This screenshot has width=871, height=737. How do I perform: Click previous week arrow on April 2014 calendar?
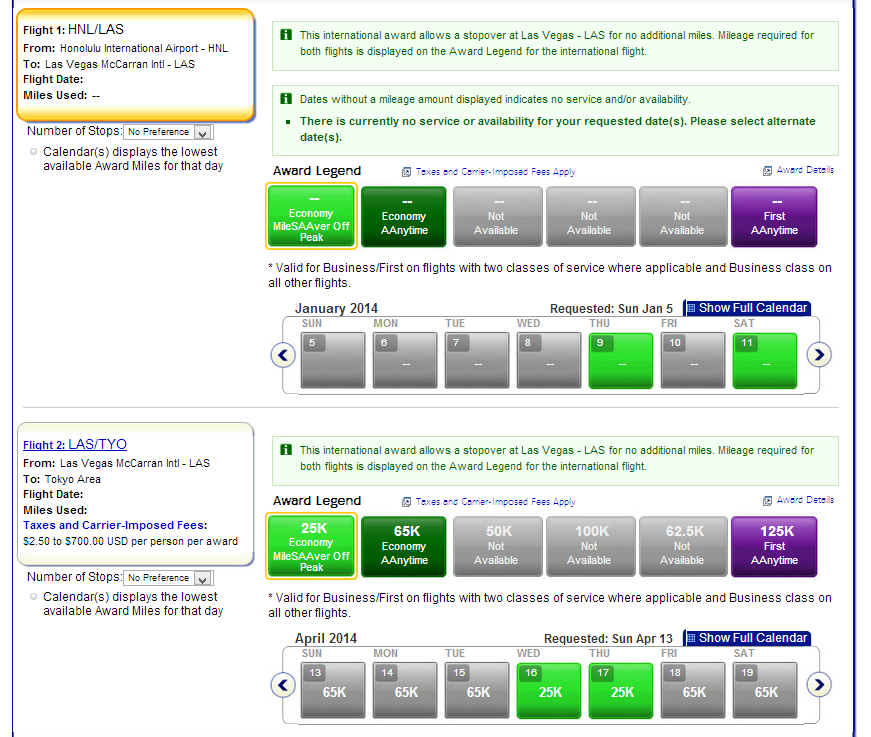(x=284, y=685)
